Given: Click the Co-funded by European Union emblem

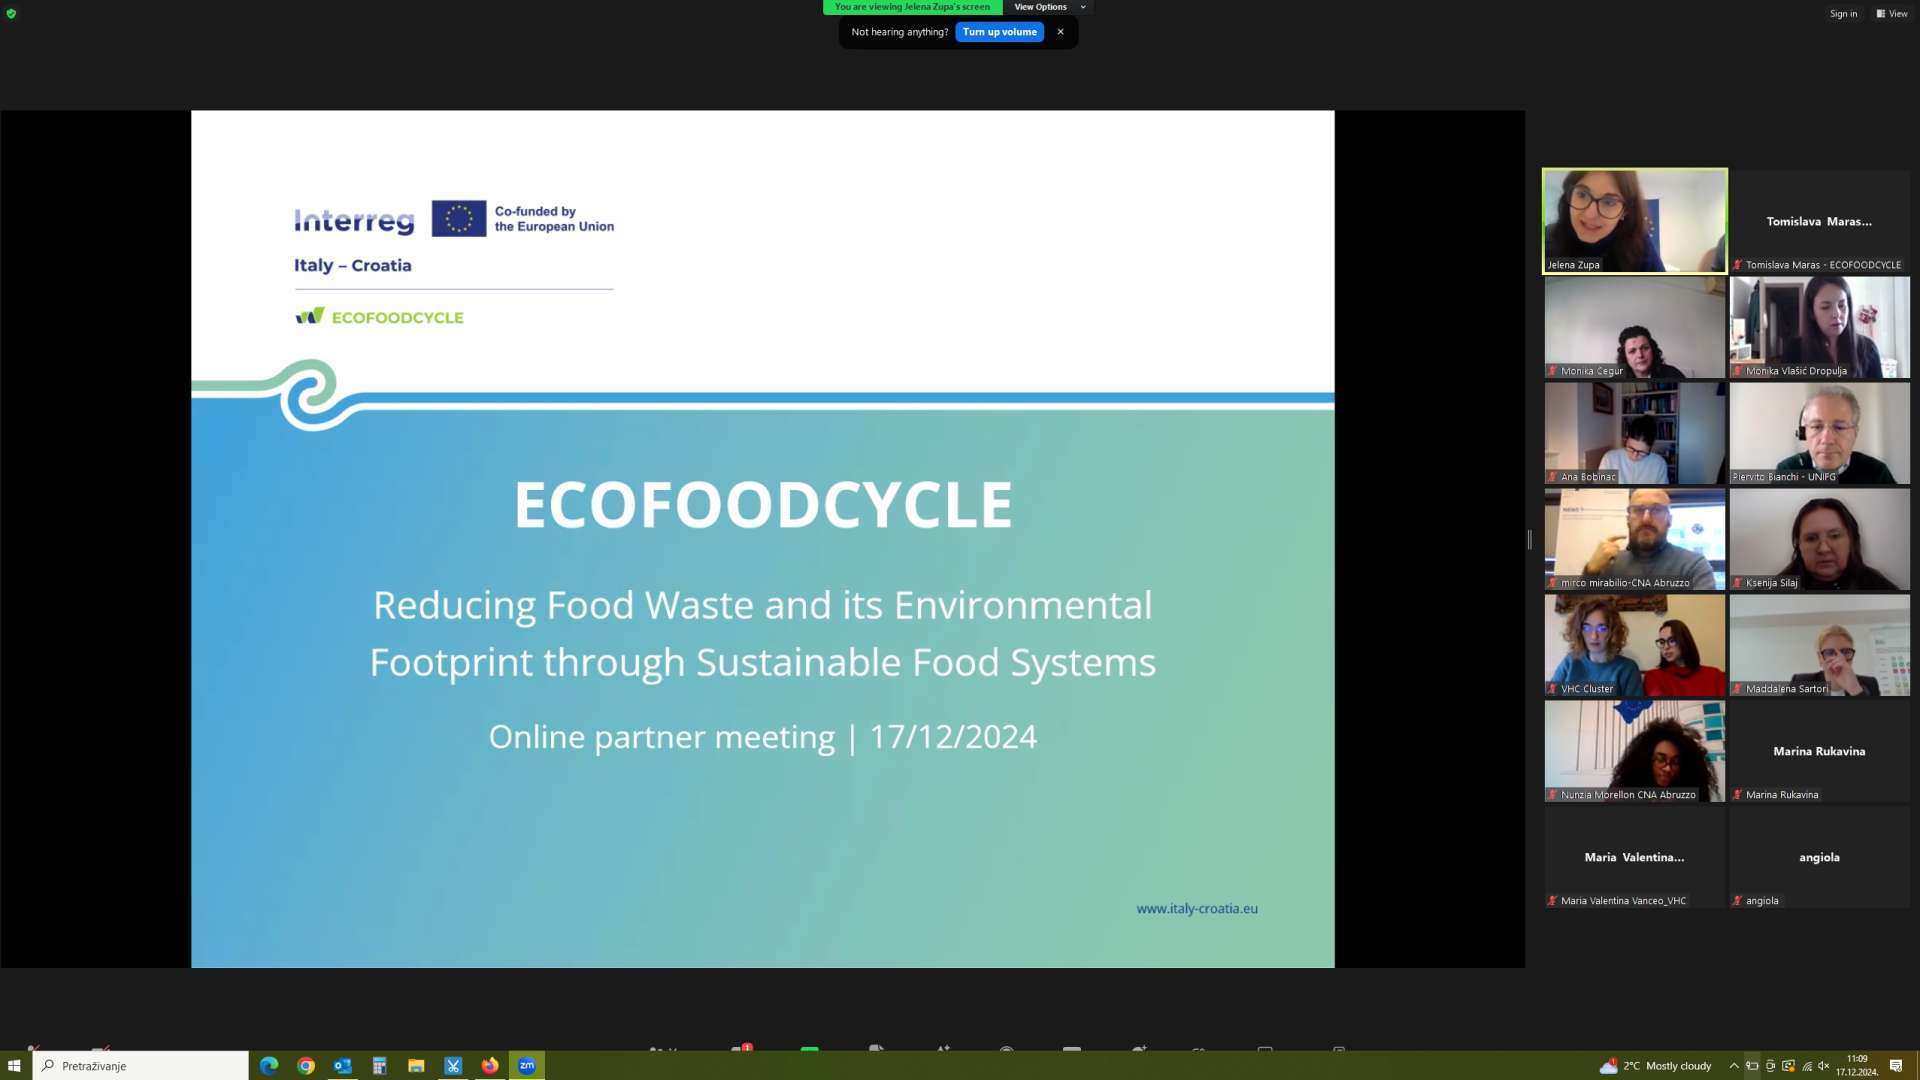Looking at the screenshot, I should [x=459, y=219].
